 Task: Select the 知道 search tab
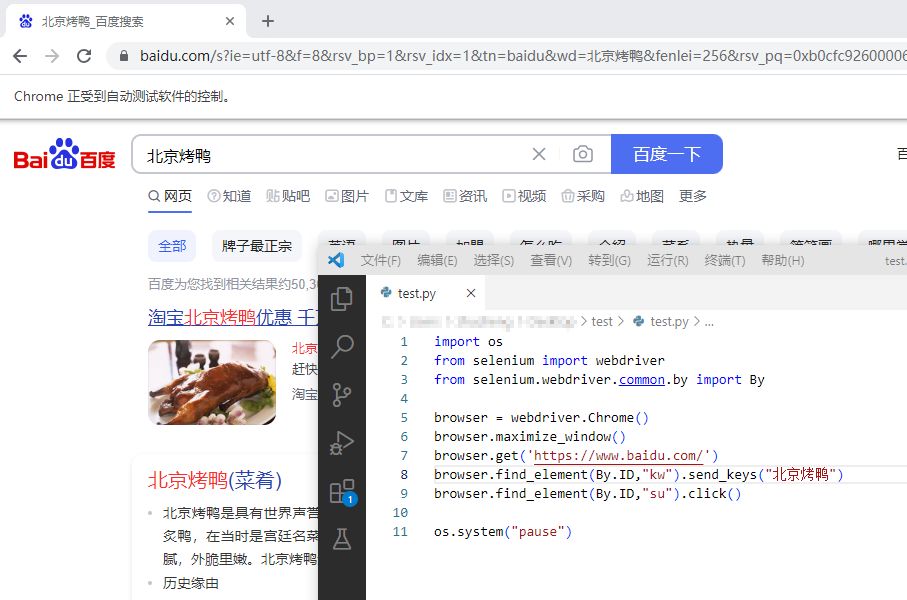229,196
